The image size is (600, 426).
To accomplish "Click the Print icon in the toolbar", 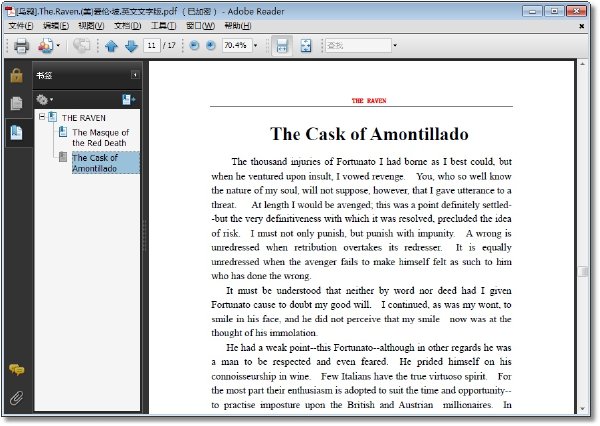I will (x=21, y=46).
